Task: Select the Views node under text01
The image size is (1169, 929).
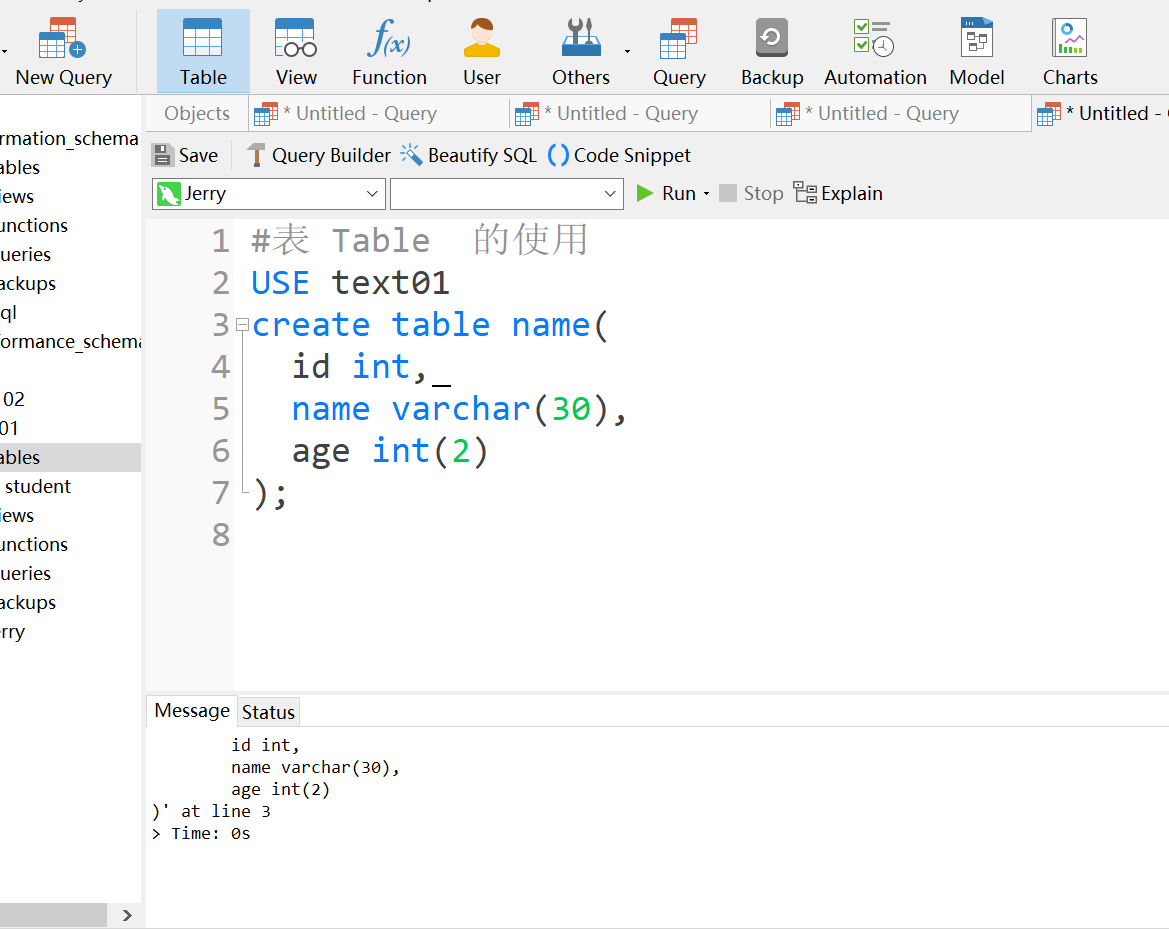Action: [x=17, y=515]
